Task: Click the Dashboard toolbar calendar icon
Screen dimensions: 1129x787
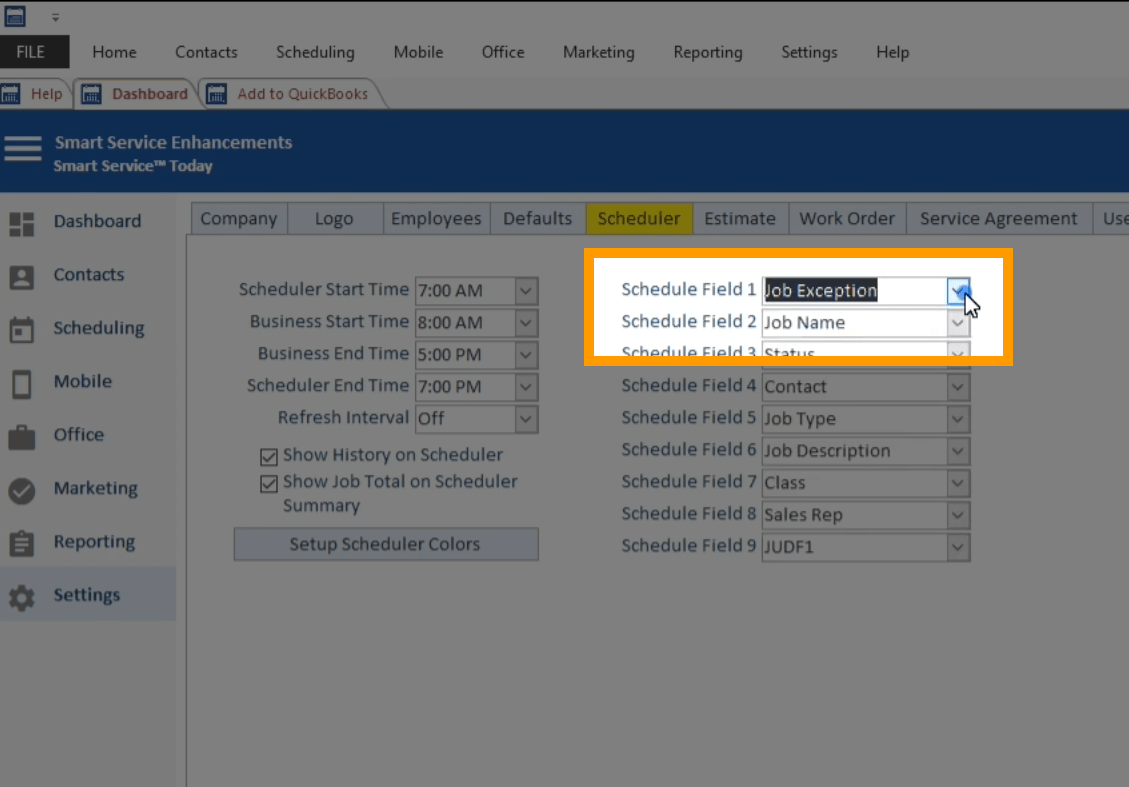Action: 91,94
